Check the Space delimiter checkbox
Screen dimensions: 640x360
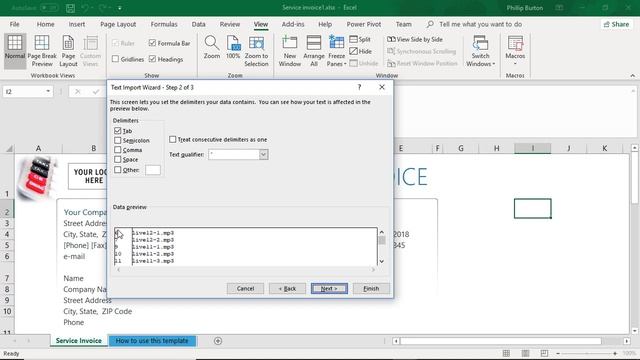click(x=118, y=160)
